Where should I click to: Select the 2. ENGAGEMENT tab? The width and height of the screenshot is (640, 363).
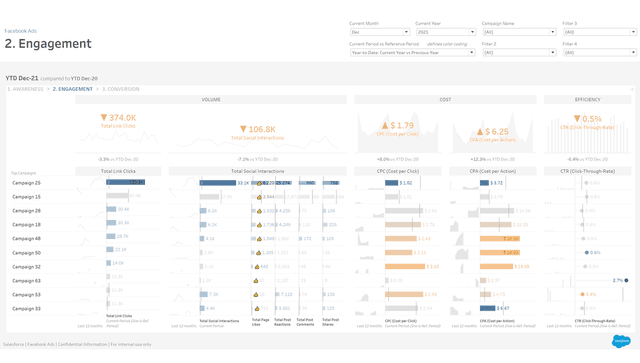[x=73, y=89]
